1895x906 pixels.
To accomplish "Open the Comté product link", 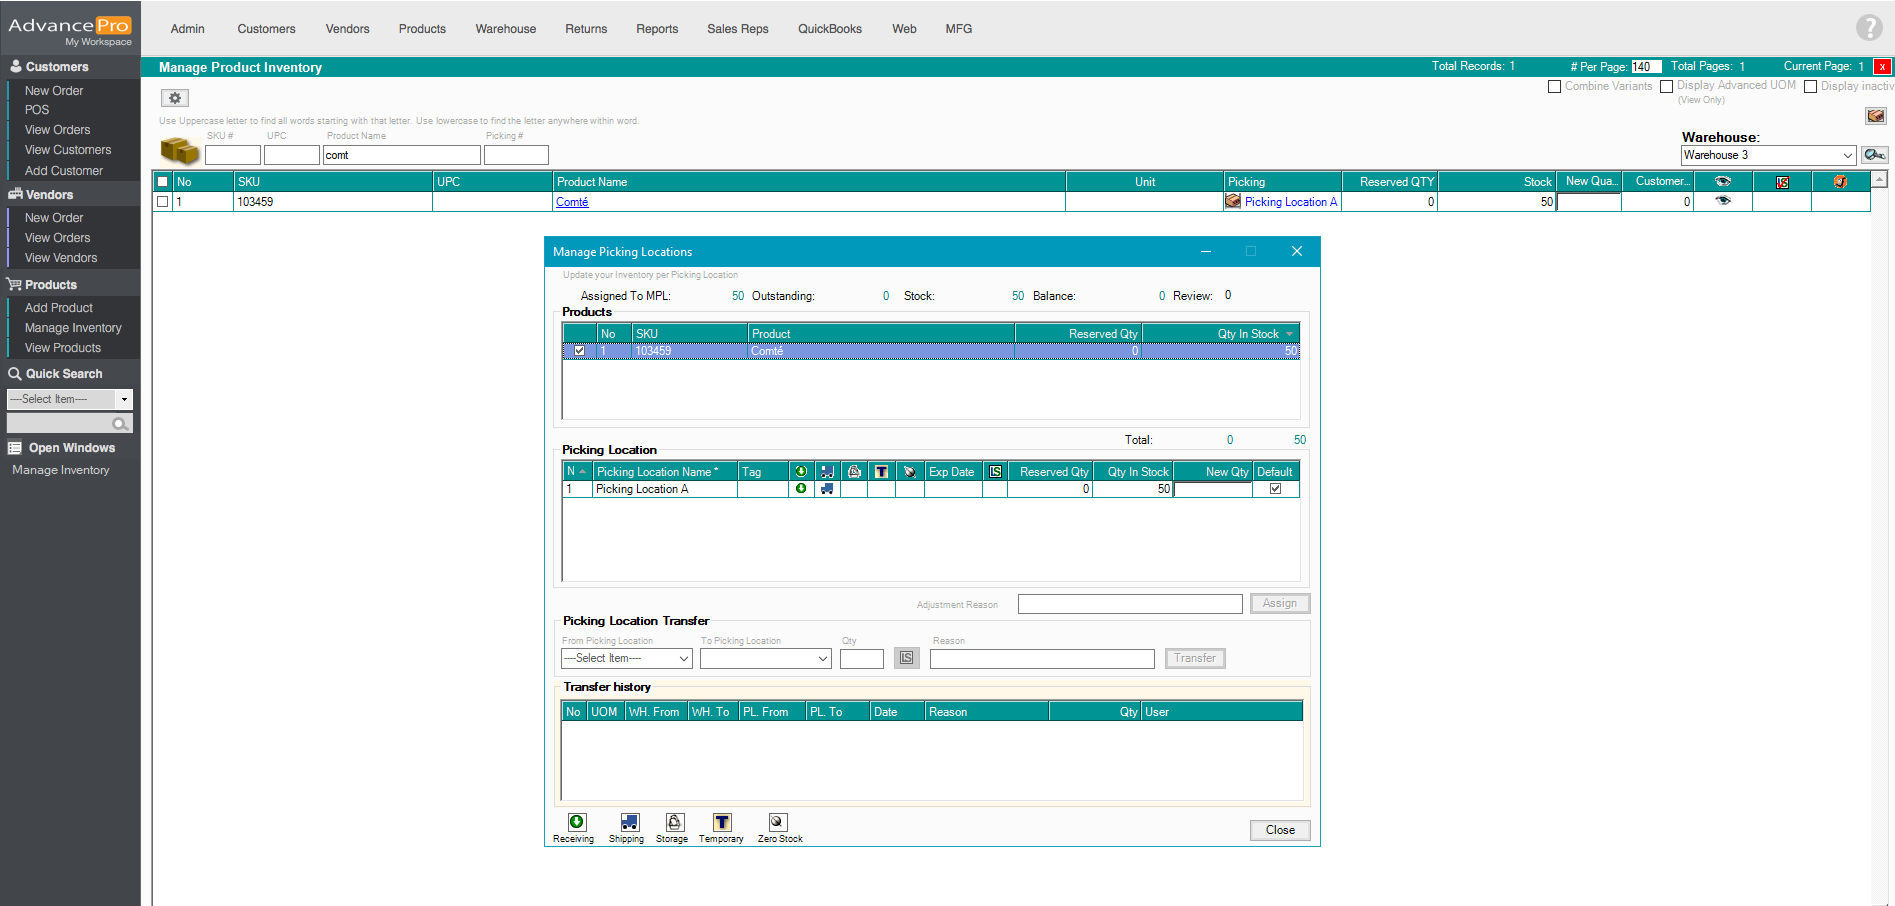I will tap(572, 202).
